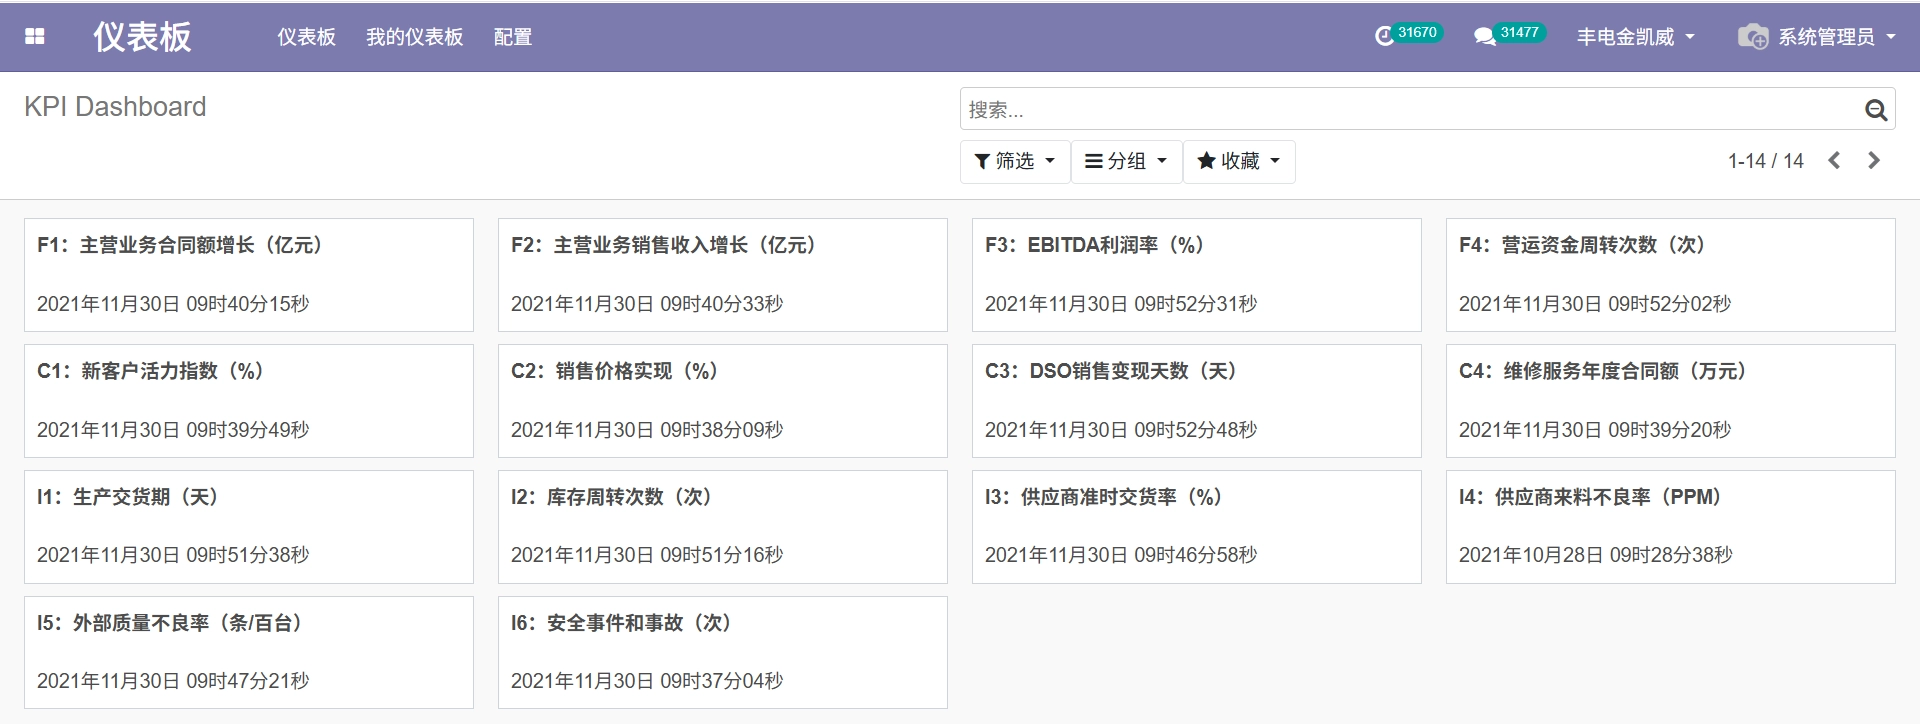Expand the 收藏 favorites dropdown
Screen dimensions: 1920x724
click(1239, 161)
